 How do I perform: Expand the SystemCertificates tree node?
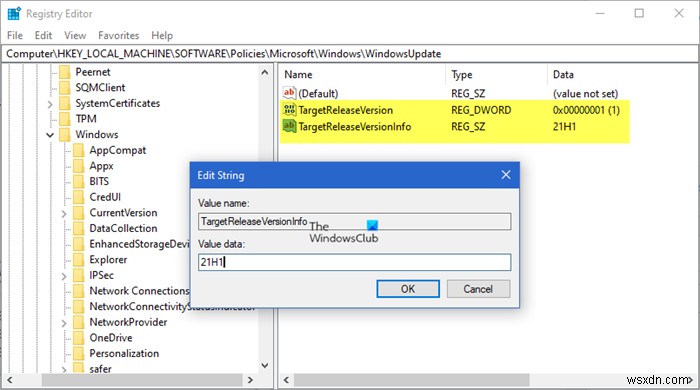pyautogui.click(x=50, y=104)
